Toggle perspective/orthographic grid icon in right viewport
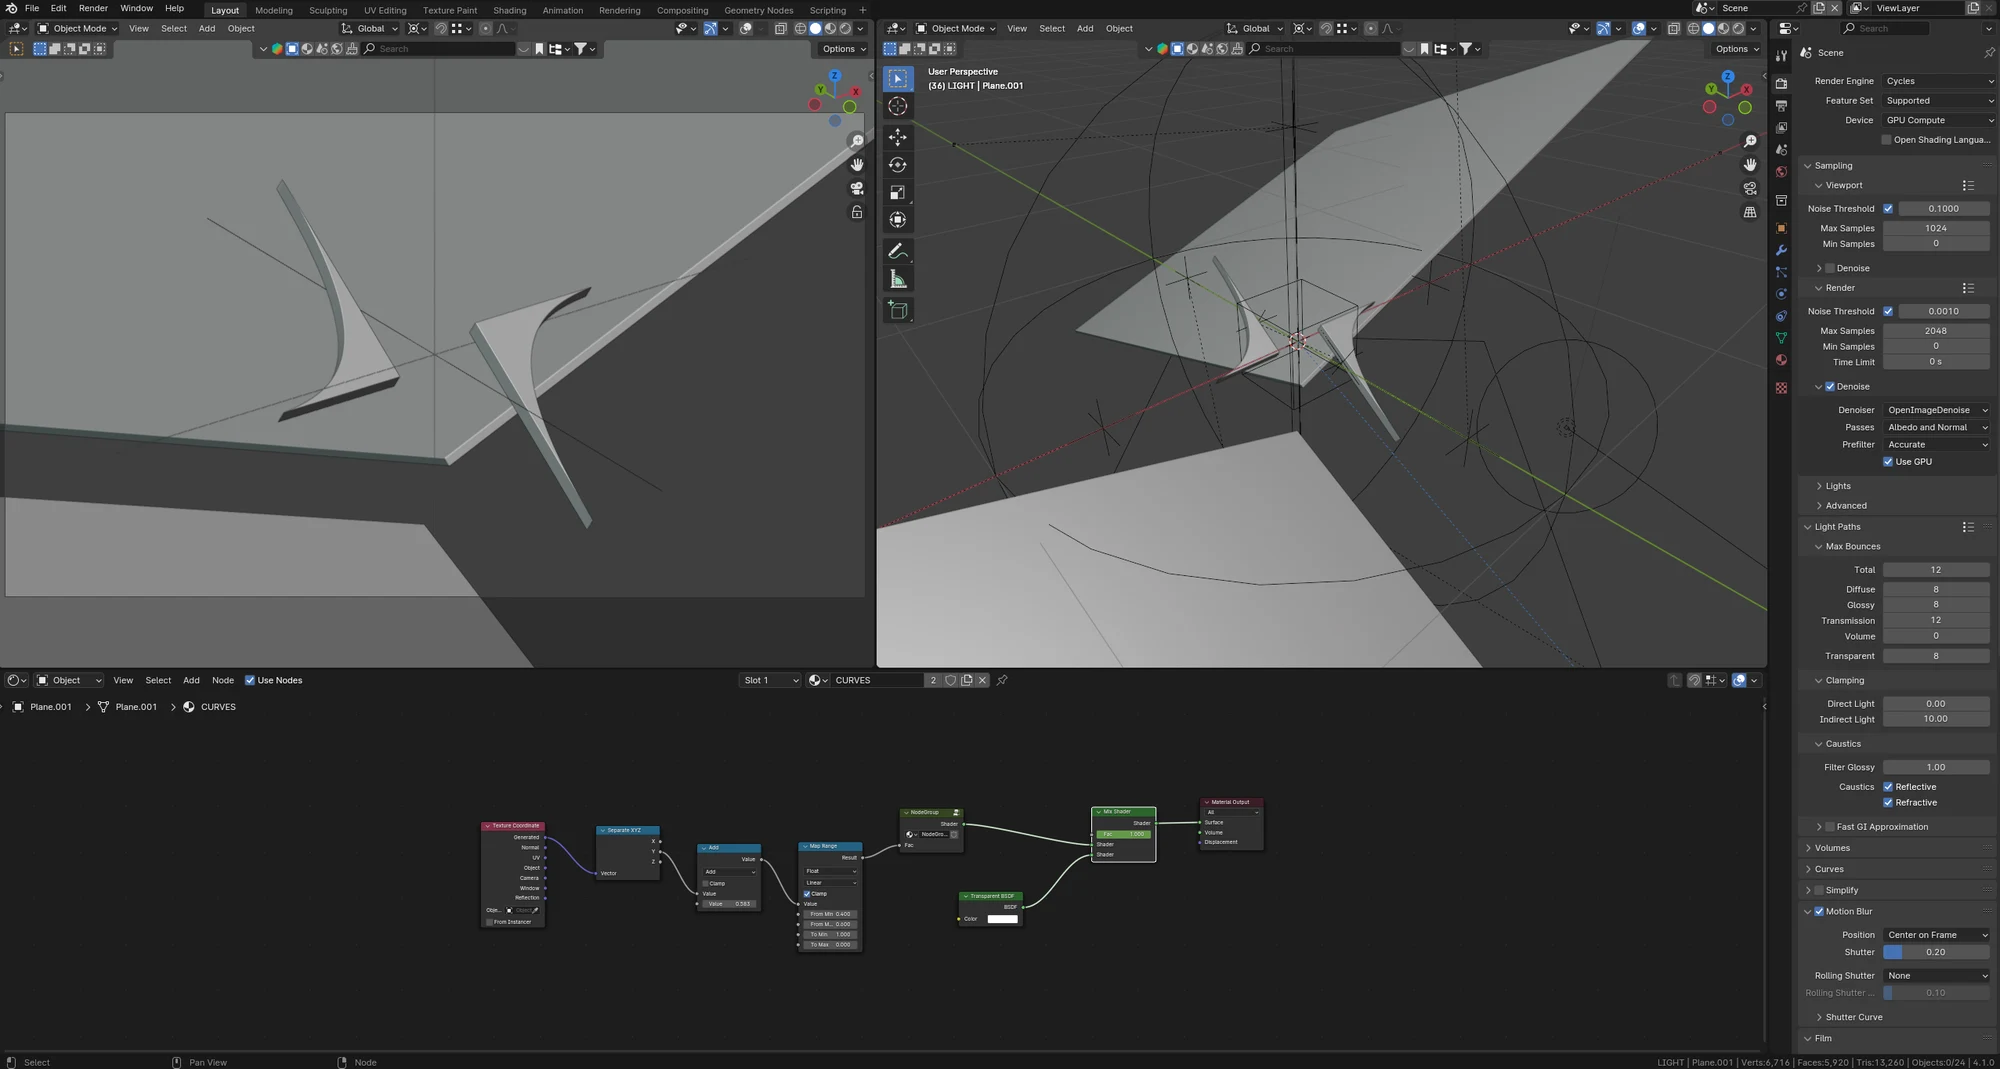2000x1069 pixels. 1750,212
